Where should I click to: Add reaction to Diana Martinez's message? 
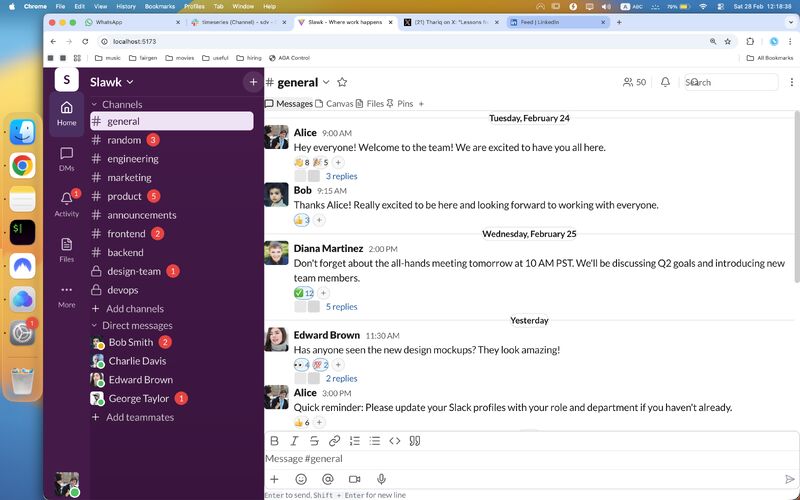pyautogui.click(x=323, y=293)
